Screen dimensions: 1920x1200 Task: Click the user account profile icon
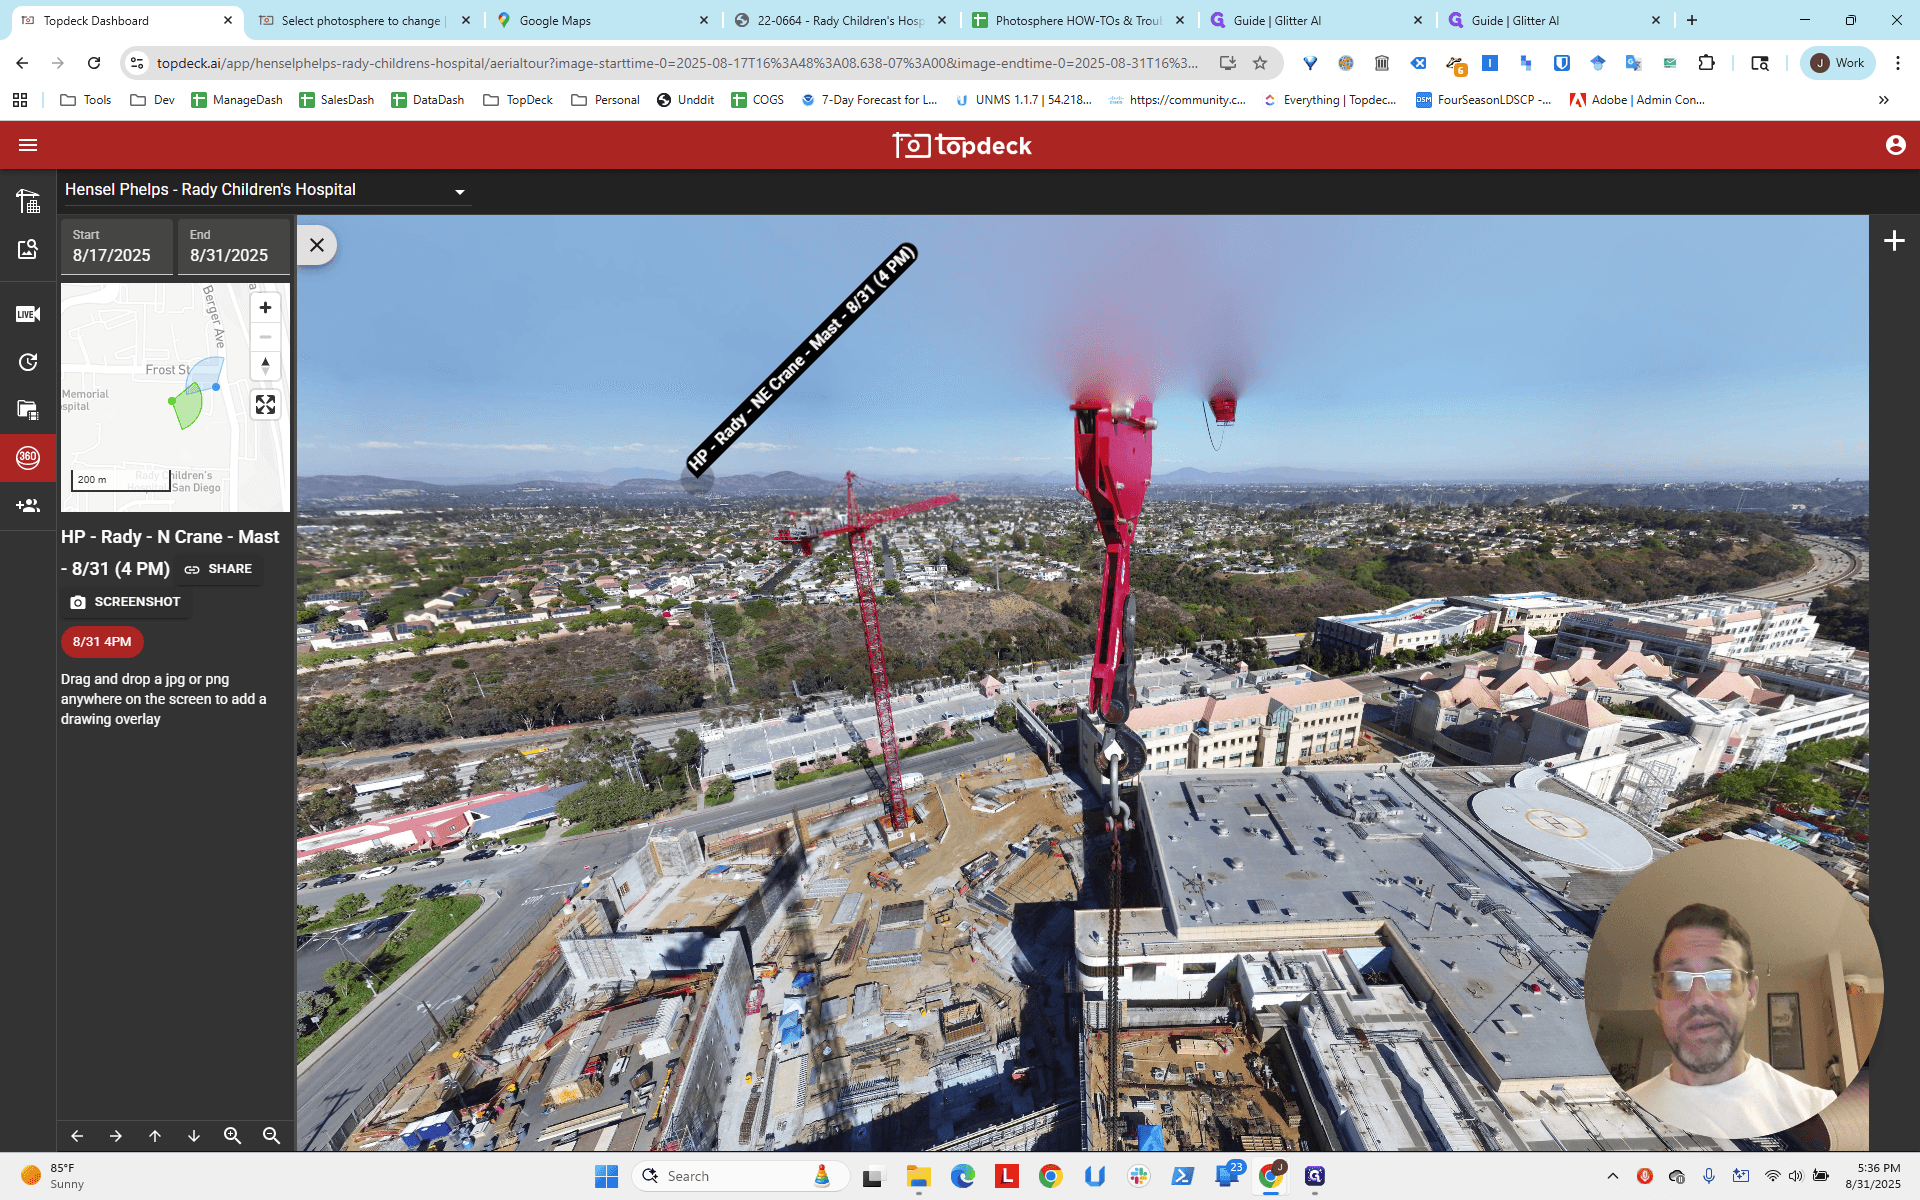[x=1895, y=145]
